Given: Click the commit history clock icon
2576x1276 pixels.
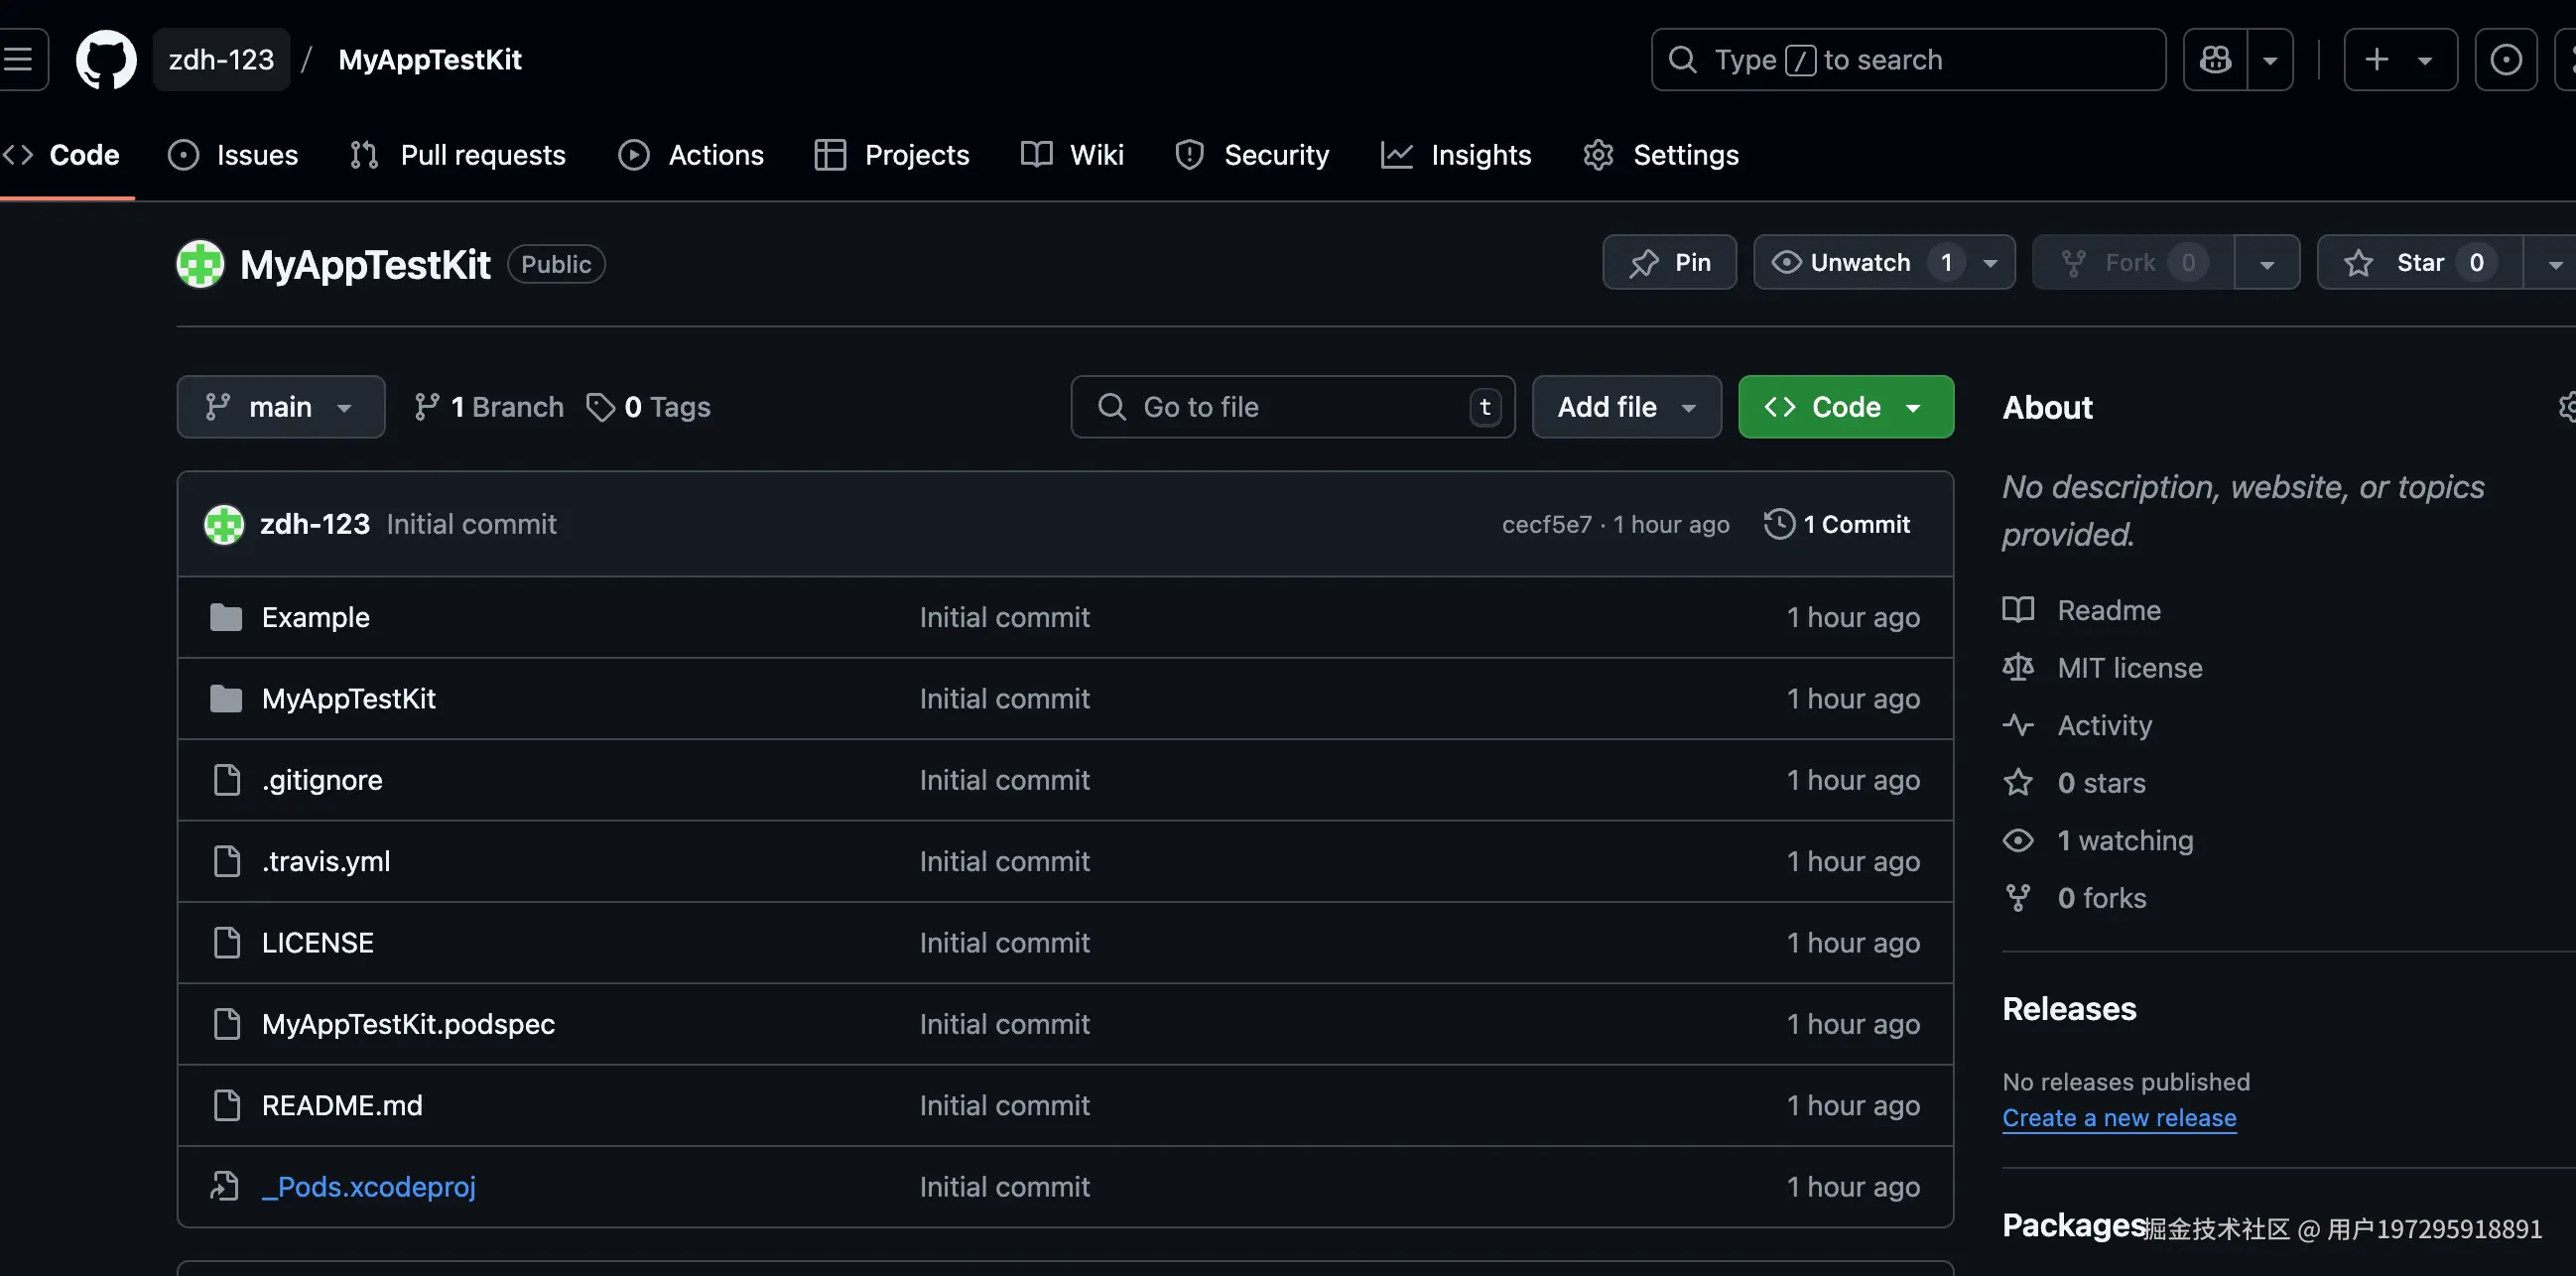Looking at the screenshot, I should pos(1779,524).
